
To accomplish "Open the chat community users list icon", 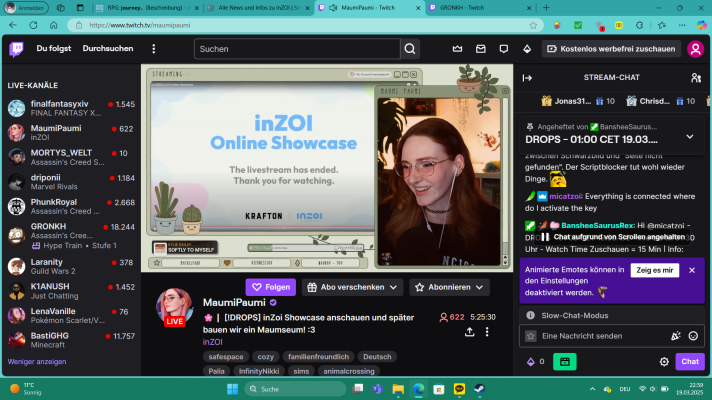I will pyautogui.click(x=696, y=78).
